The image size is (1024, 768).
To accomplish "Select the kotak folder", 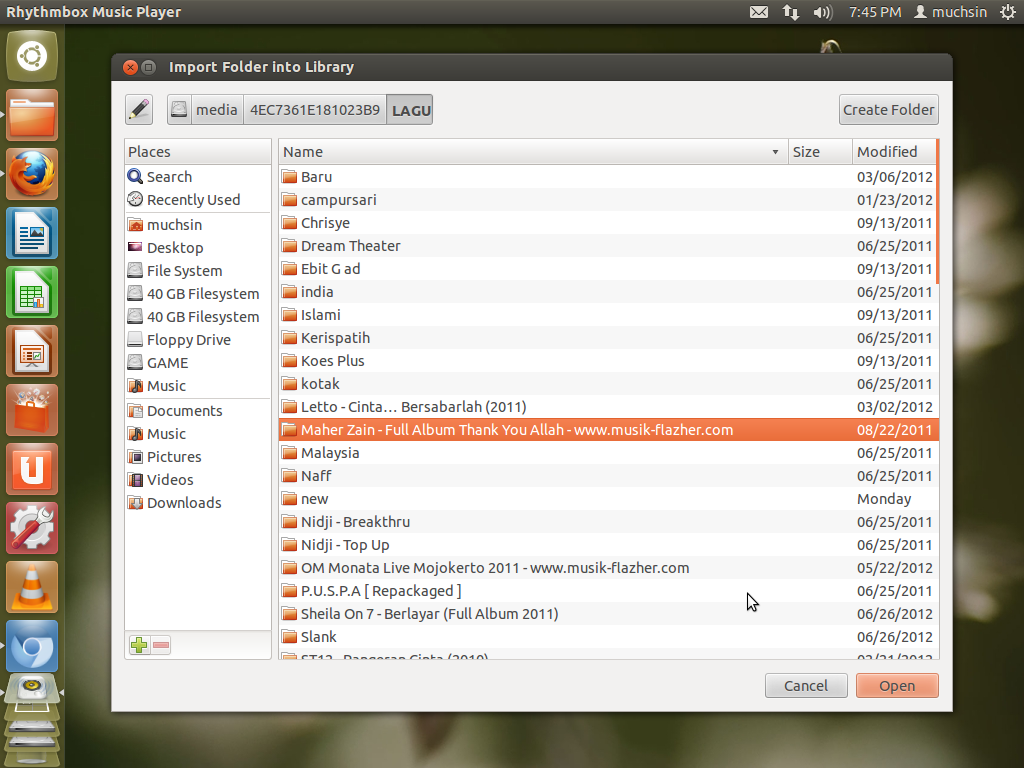I will tap(607, 383).
